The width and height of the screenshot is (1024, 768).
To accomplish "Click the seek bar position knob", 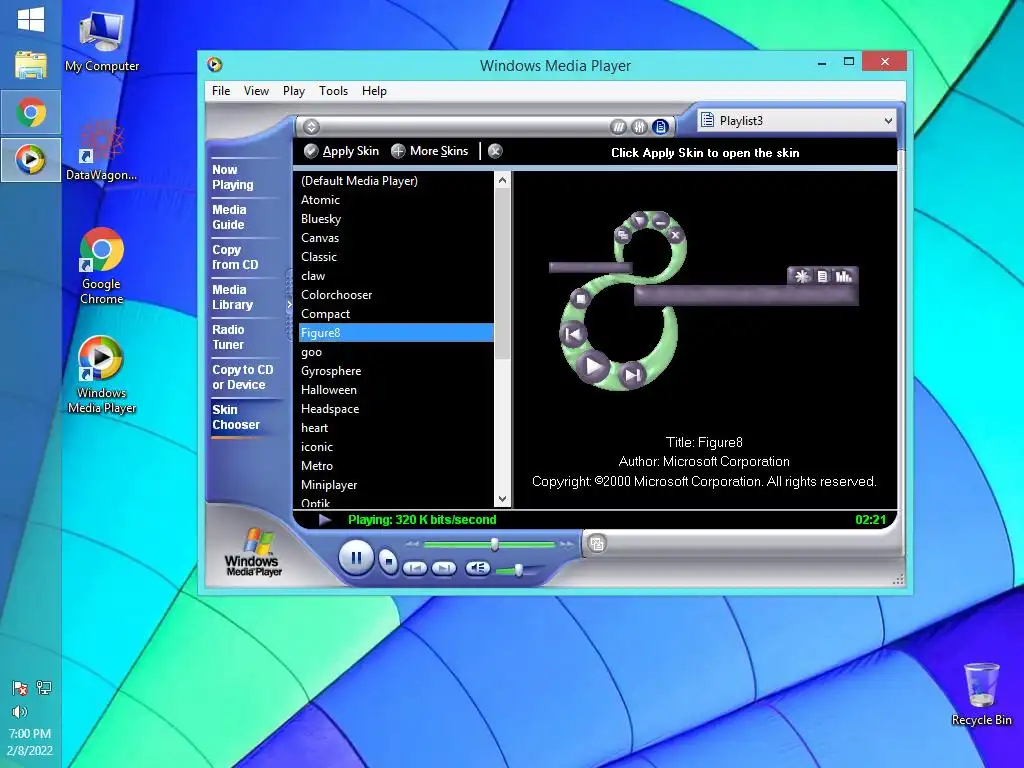I will (494, 544).
